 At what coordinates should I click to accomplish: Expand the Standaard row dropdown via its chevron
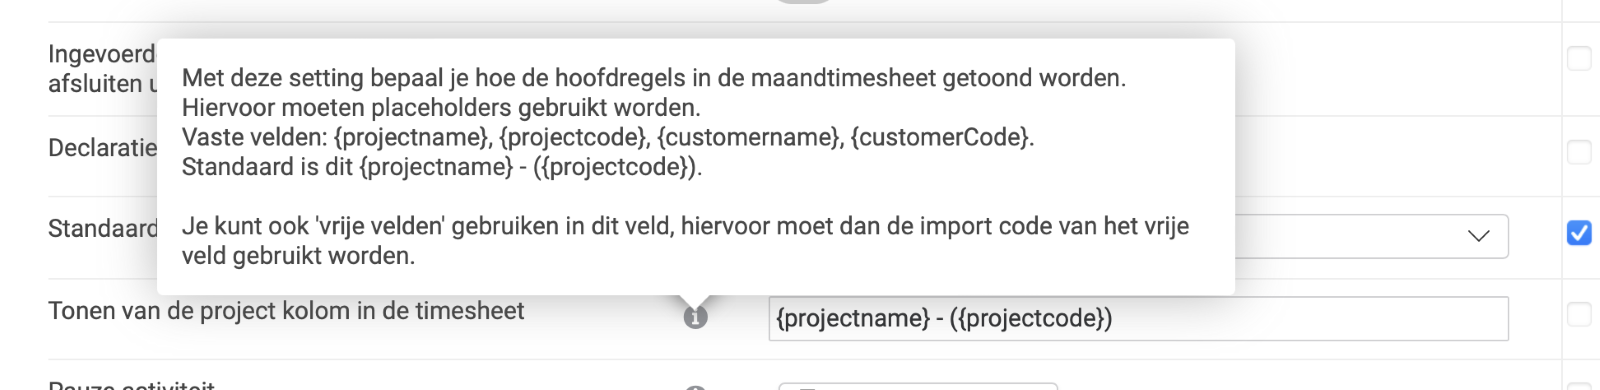(x=1478, y=236)
